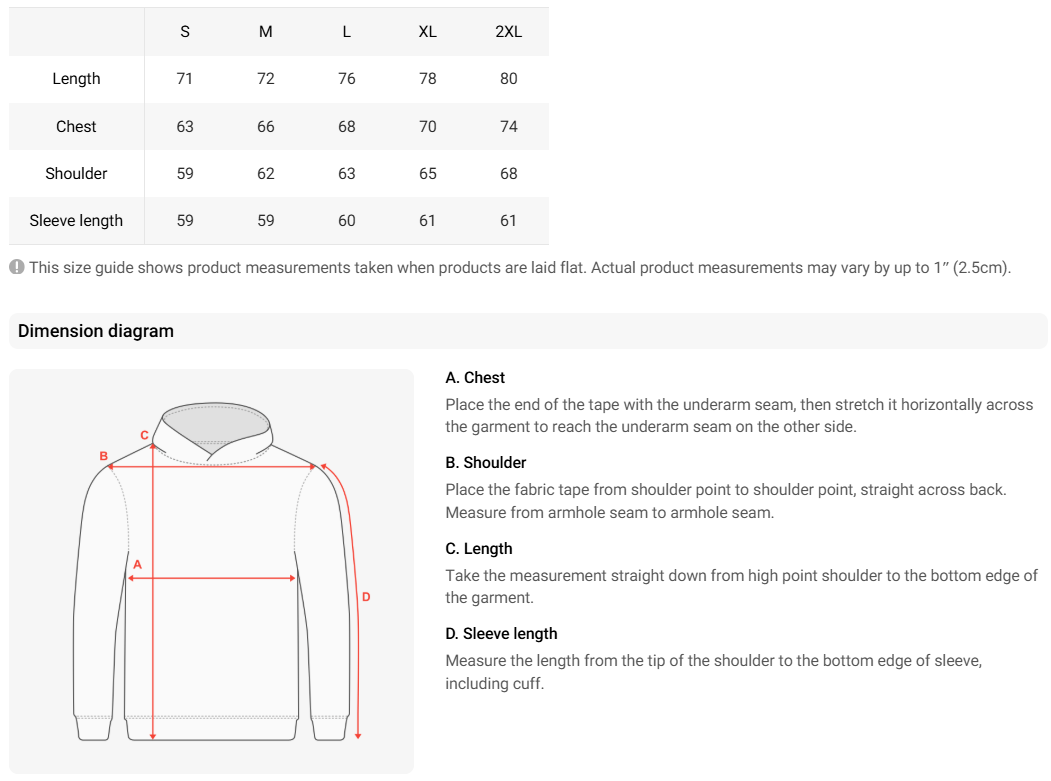Click the Sleeve length row label in the table
The width and height of the screenshot is (1051, 781).
(77, 221)
